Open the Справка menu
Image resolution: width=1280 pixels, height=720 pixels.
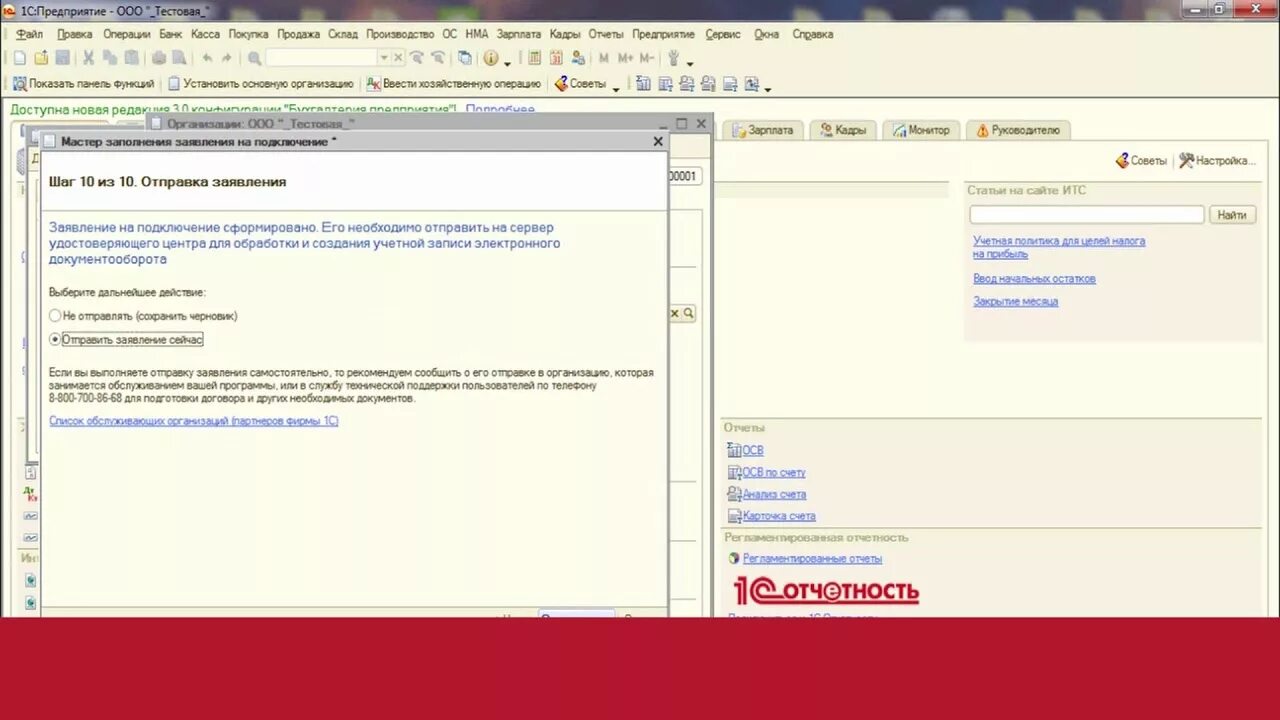(x=812, y=34)
